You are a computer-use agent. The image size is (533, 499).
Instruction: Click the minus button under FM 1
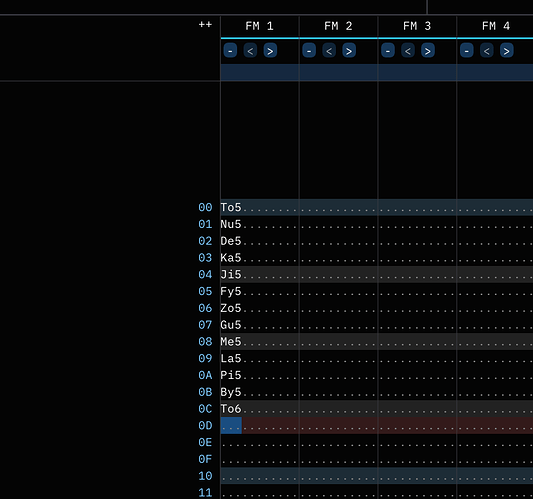pyautogui.click(x=230, y=51)
